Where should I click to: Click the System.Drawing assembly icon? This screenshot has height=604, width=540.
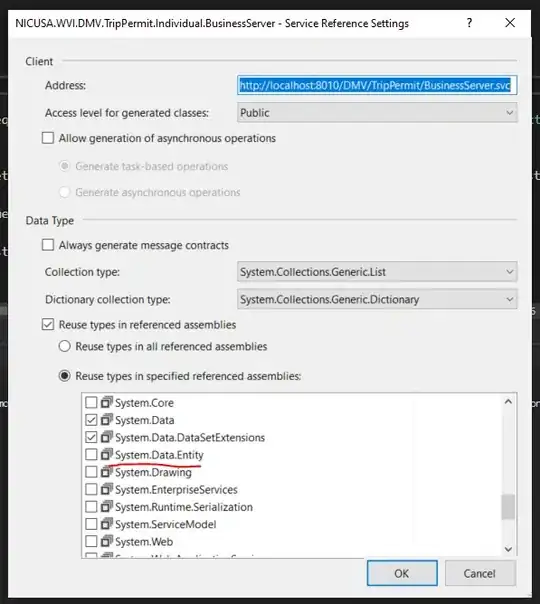click(x=107, y=472)
